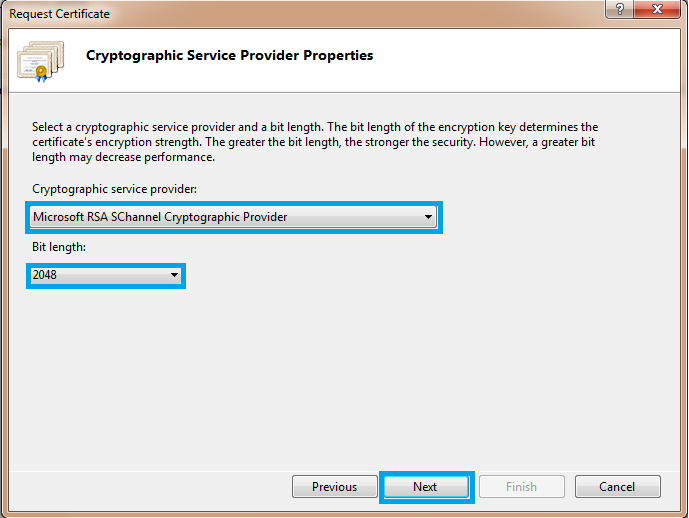Click the question mark help button

(621, 11)
